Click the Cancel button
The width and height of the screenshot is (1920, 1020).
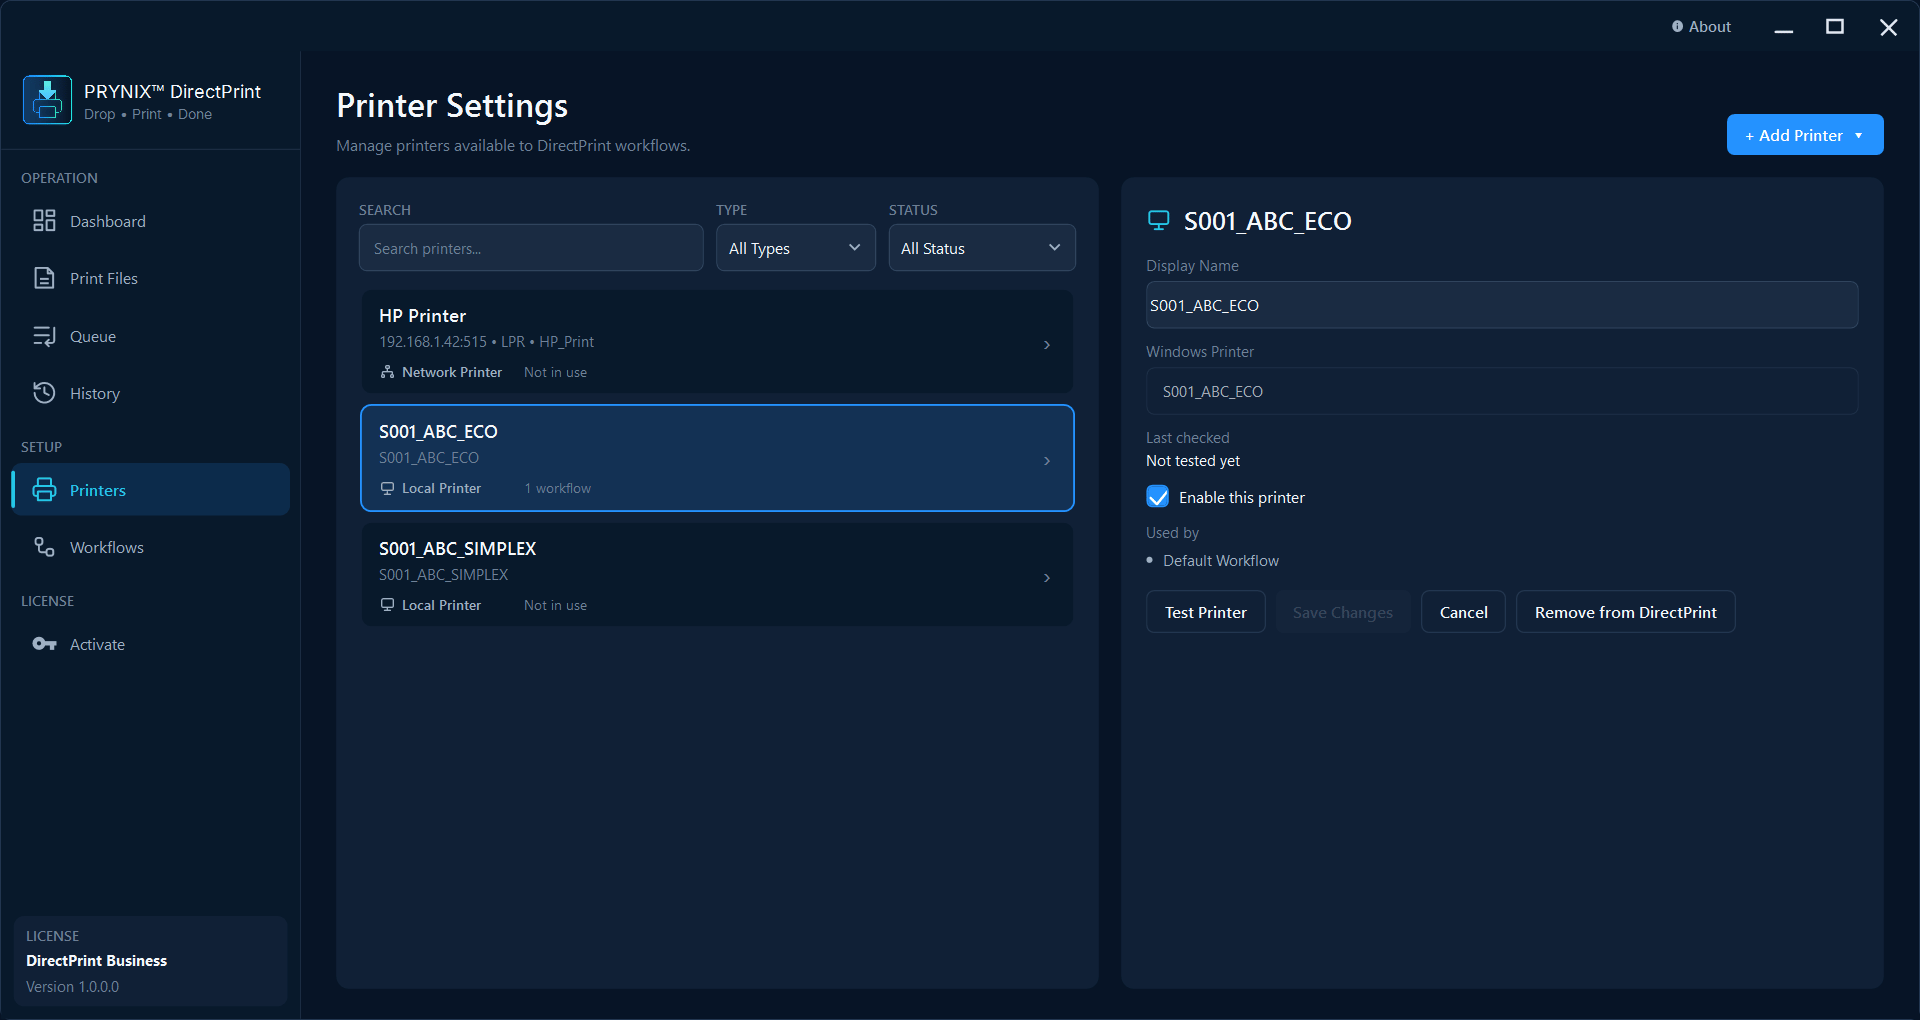[1463, 612]
